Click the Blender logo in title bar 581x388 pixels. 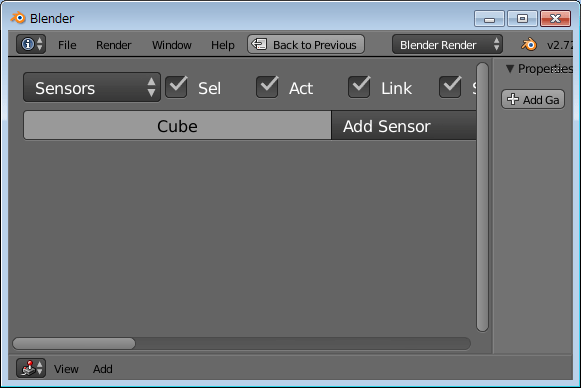[18, 17]
